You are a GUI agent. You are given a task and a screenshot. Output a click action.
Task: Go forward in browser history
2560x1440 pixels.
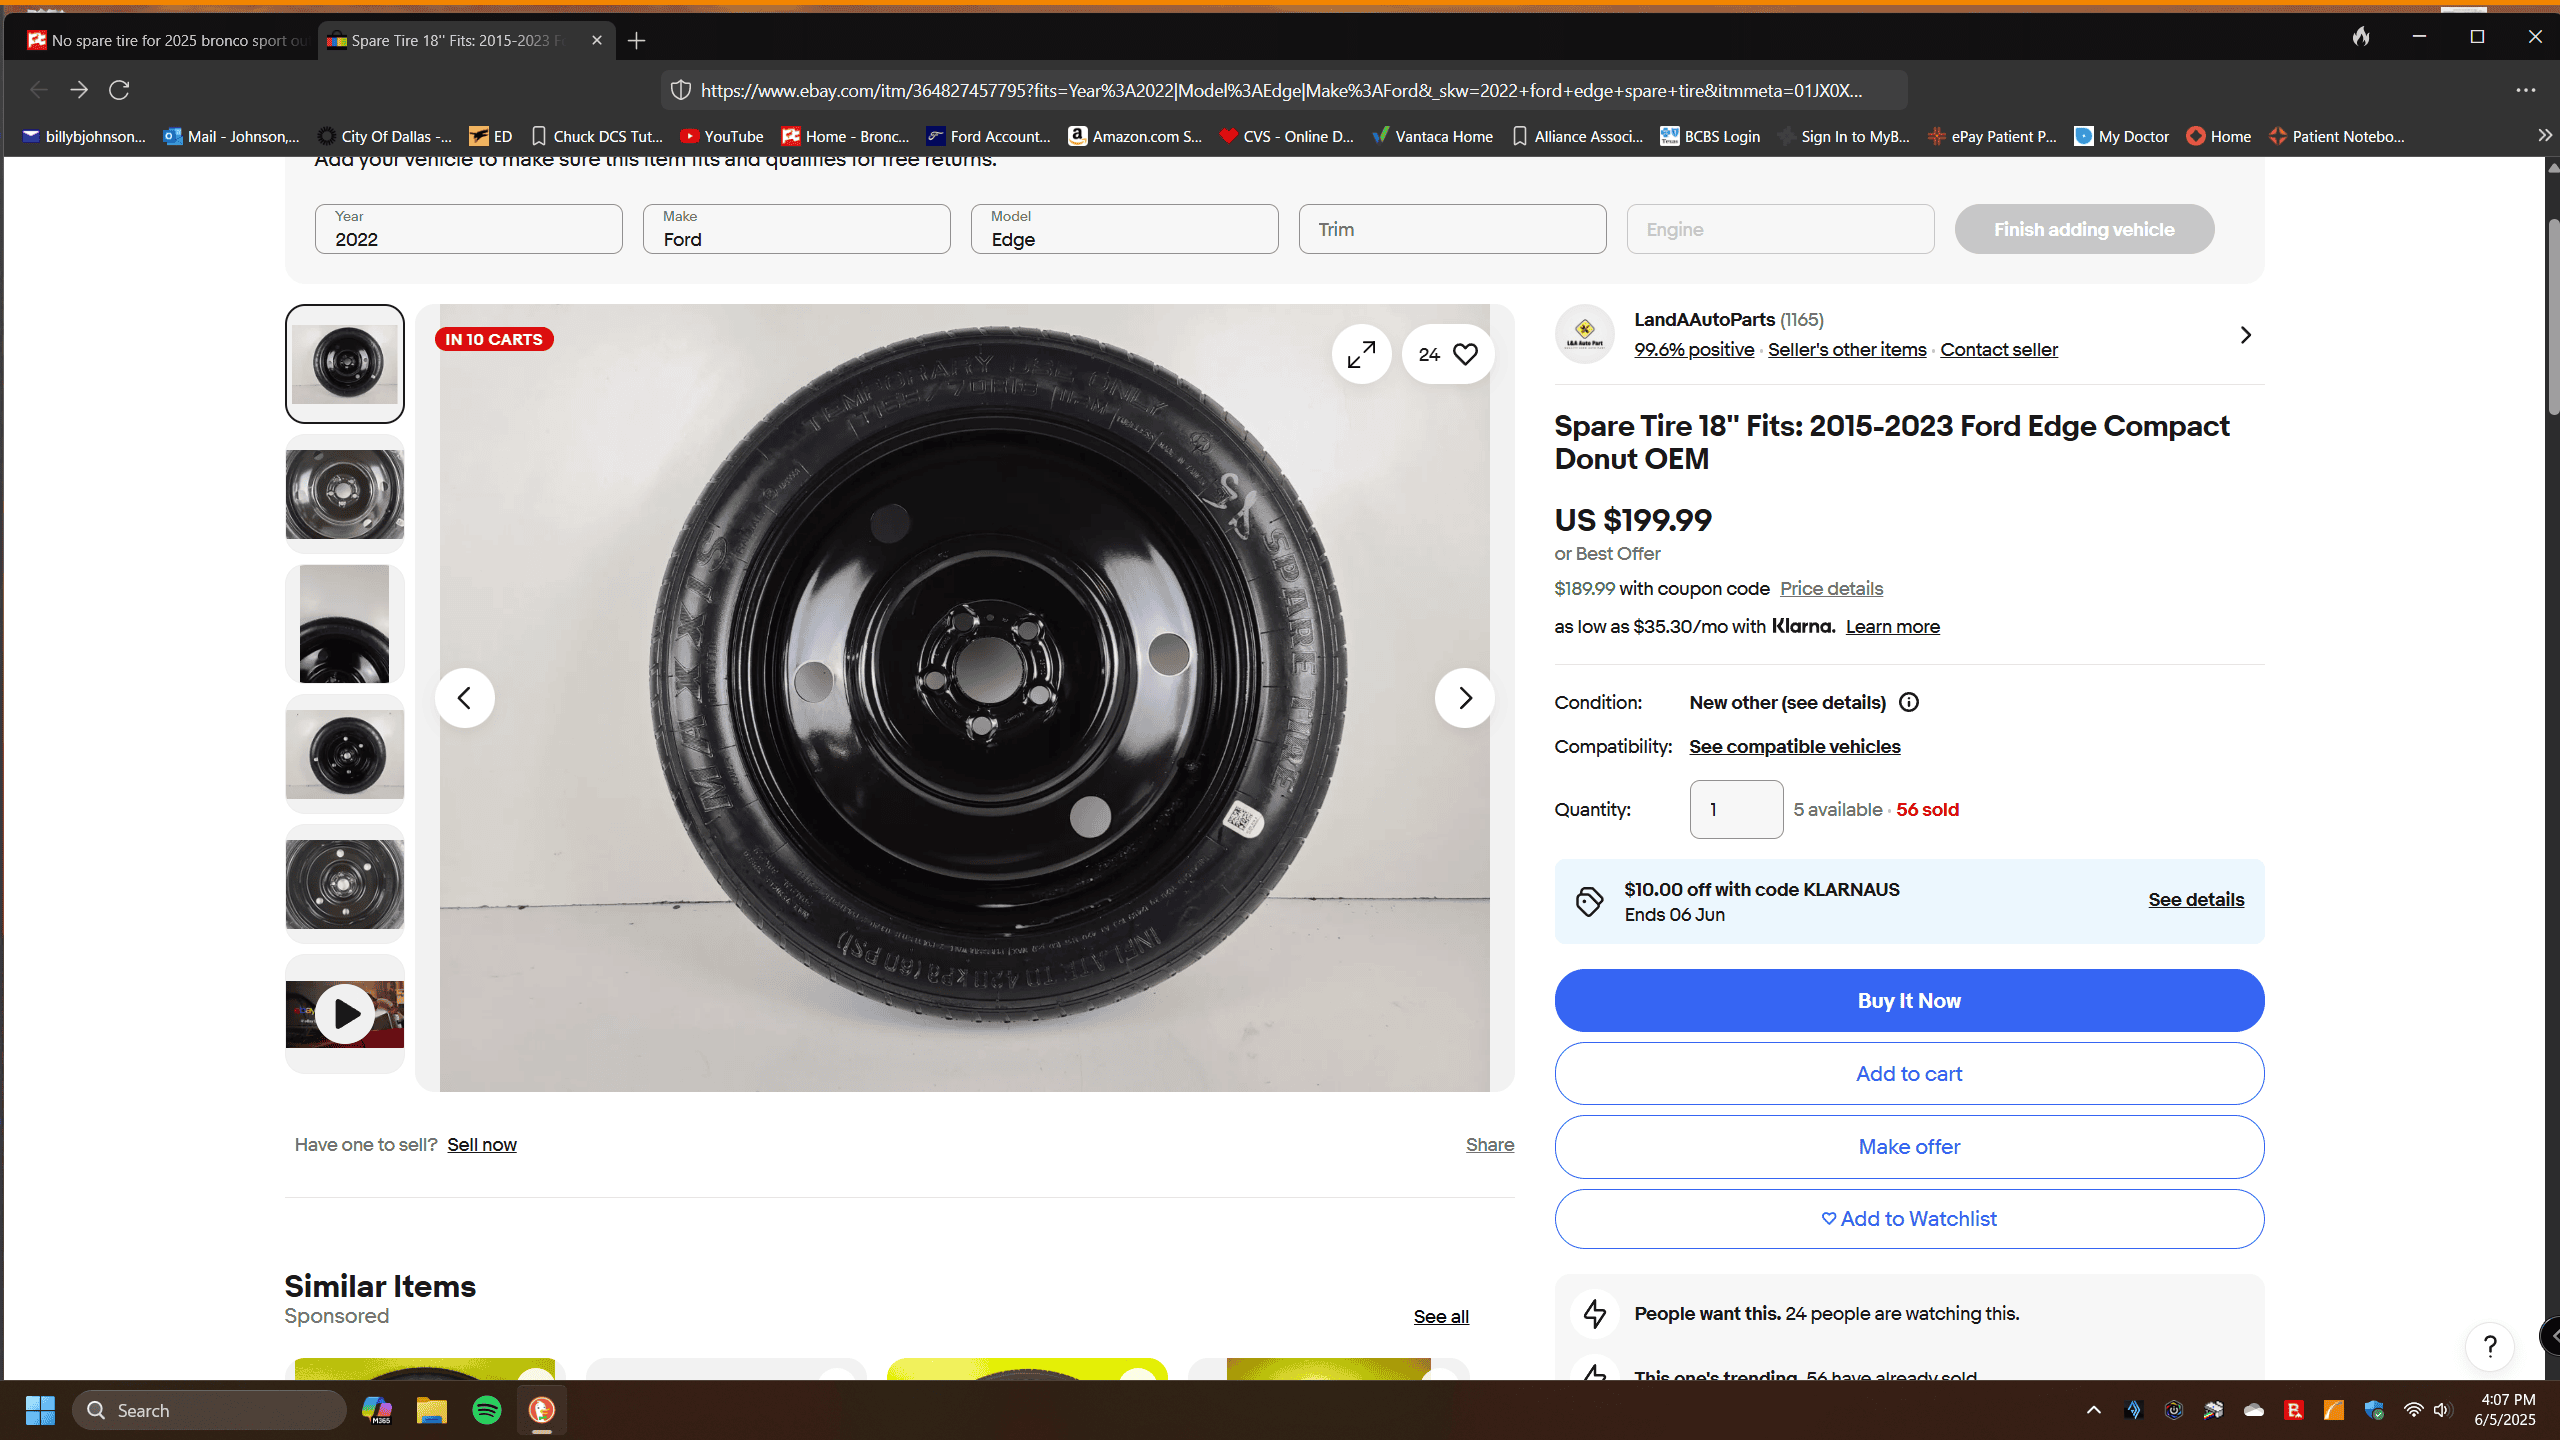(x=79, y=90)
